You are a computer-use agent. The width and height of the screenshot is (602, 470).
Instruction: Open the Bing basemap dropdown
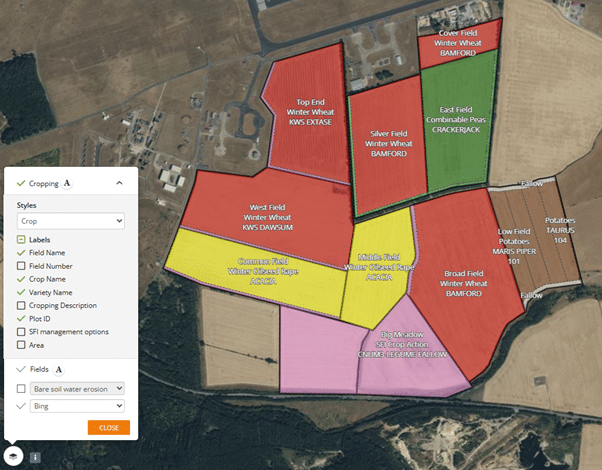click(x=76, y=406)
